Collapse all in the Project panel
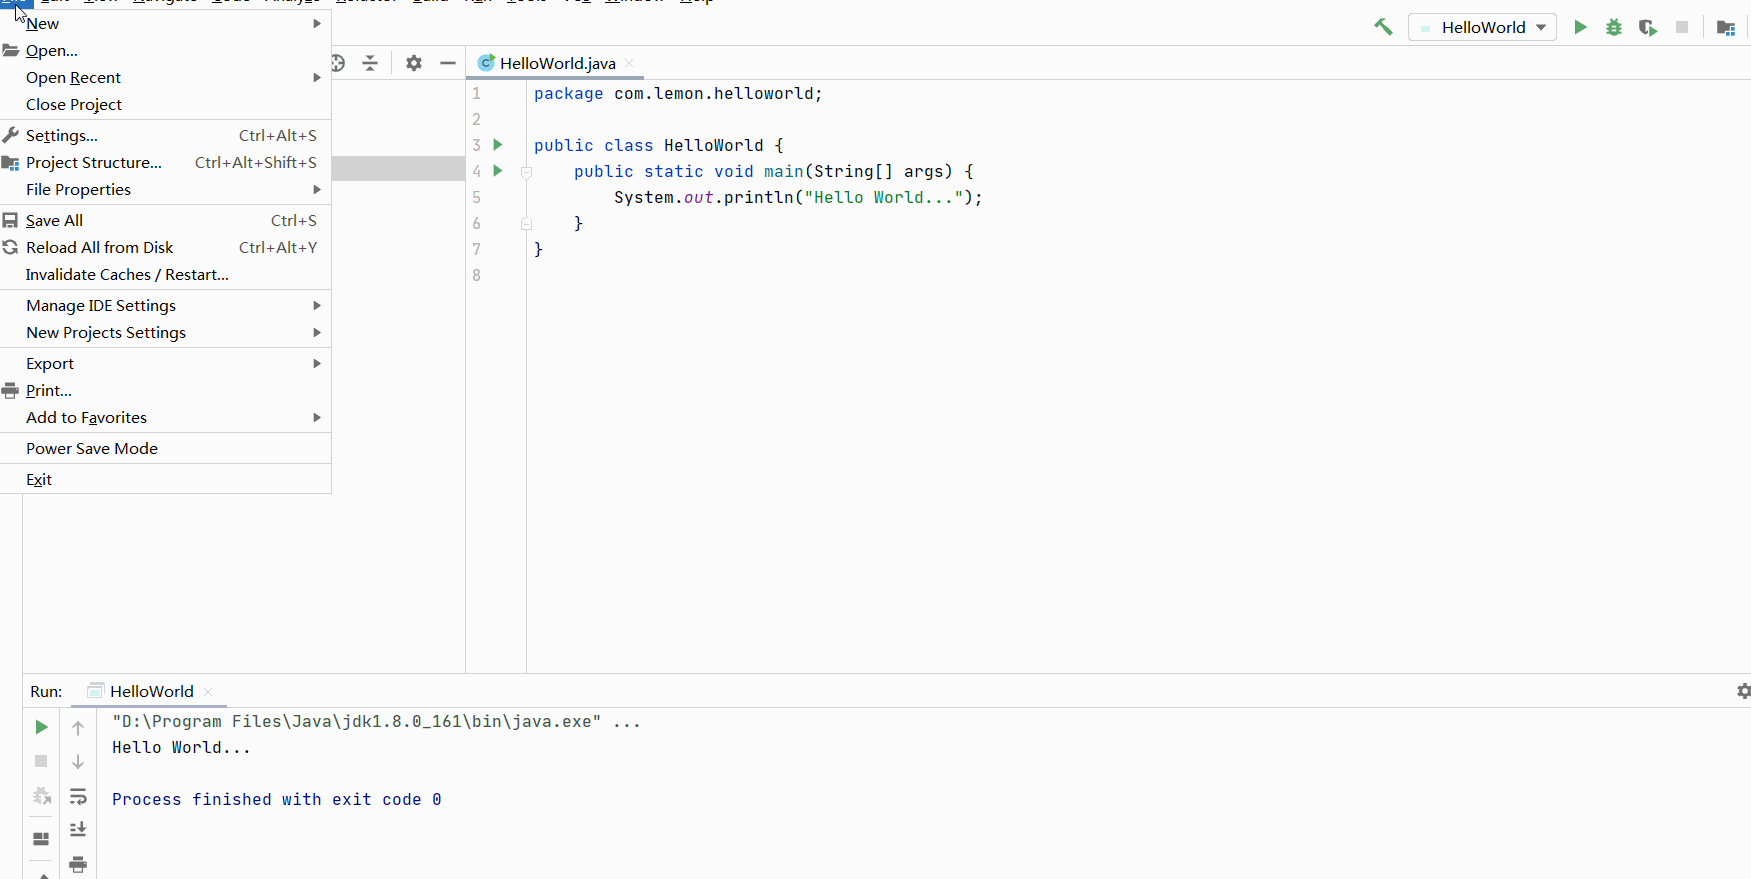This screenshot has height=879, width=1751. [370, 63]
